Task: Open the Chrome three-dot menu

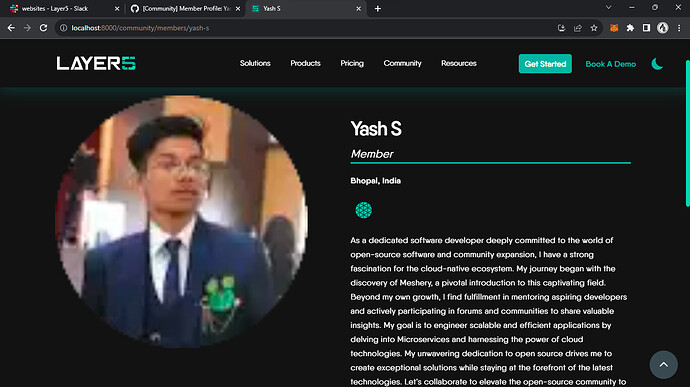Action: click(x=679, y=28)
